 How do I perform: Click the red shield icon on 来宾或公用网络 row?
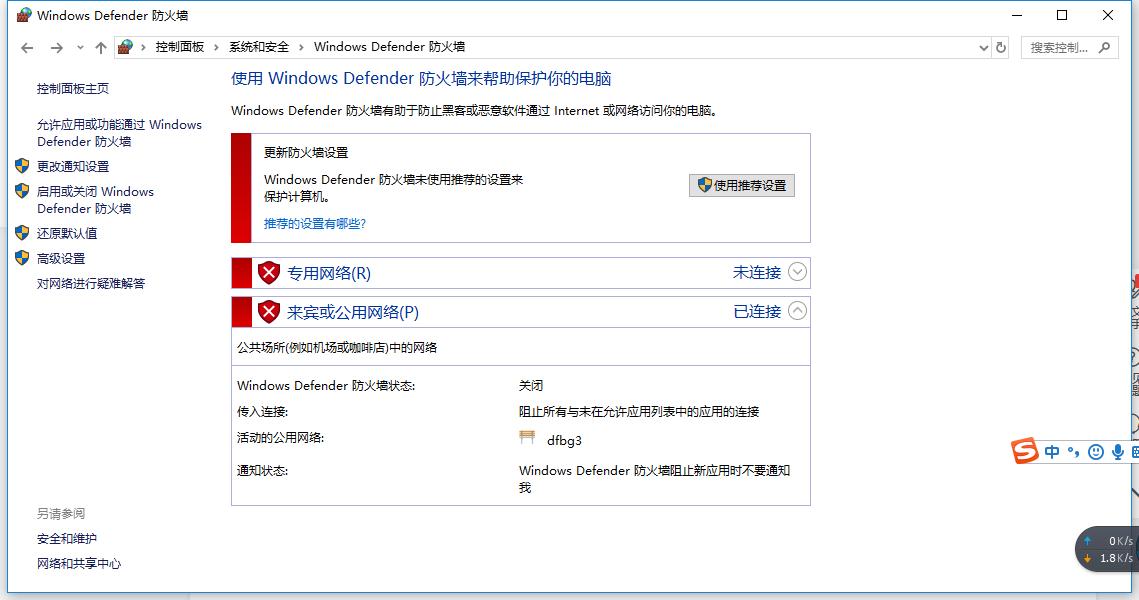268,311
